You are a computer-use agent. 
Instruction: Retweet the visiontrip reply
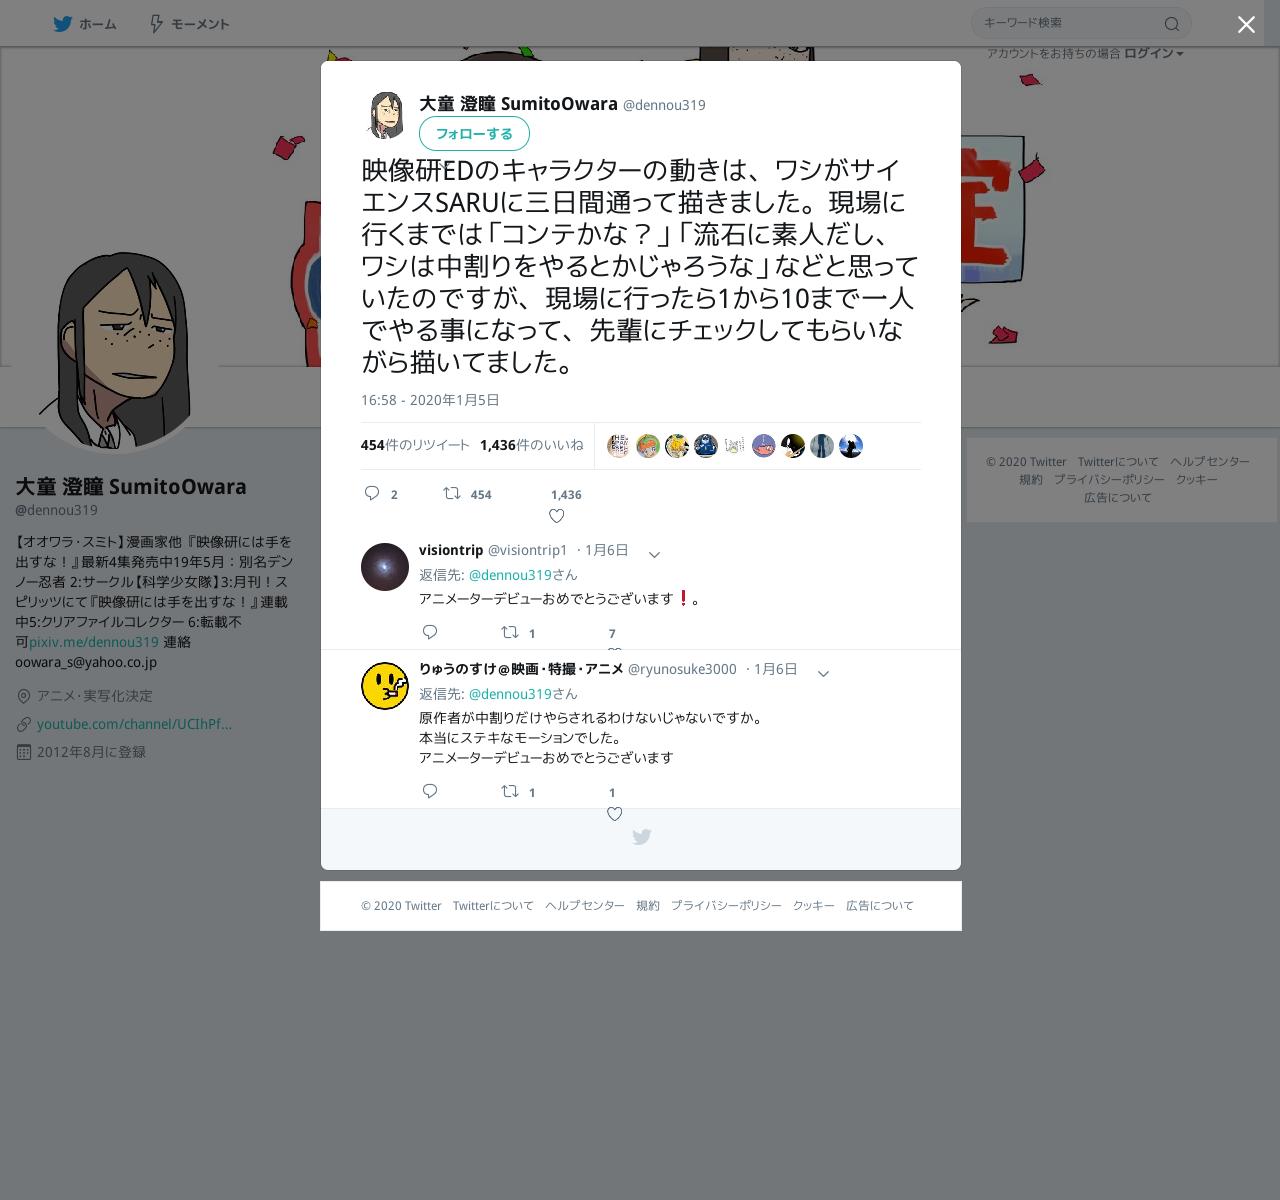tap(510, 632)
